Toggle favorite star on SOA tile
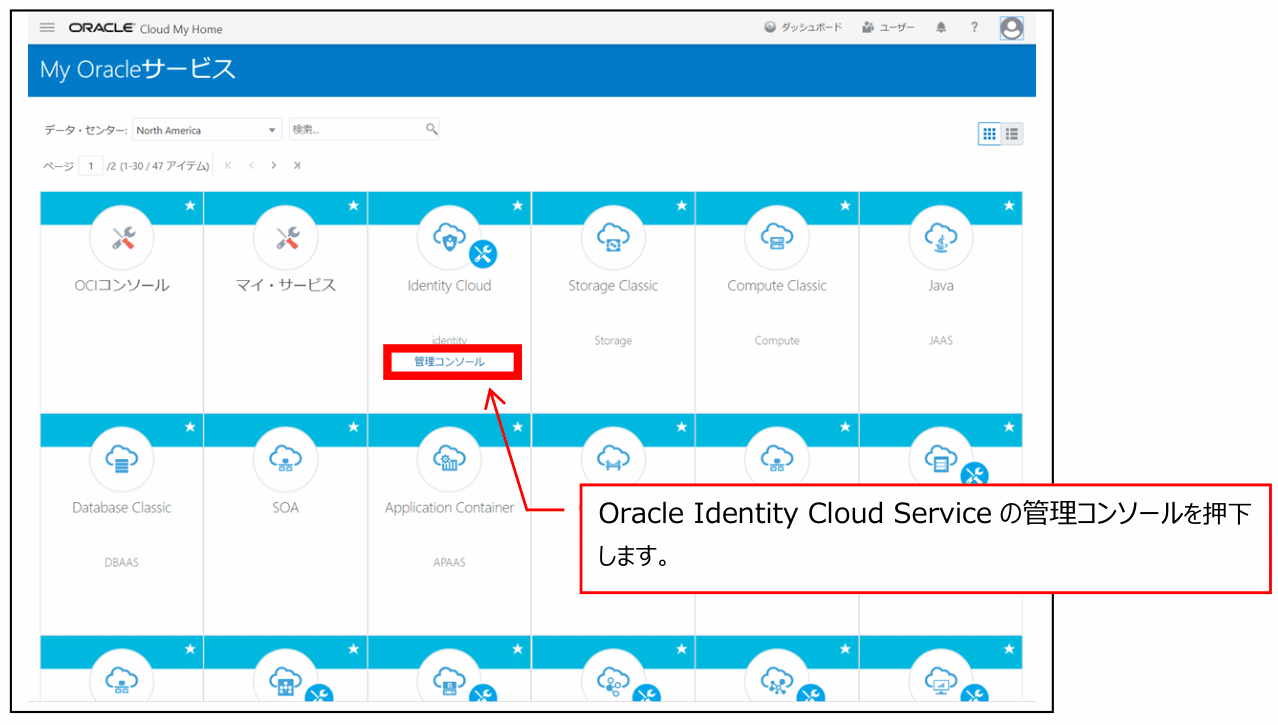Viewport: 1278px width, 725px height. [x=353, y=427]
